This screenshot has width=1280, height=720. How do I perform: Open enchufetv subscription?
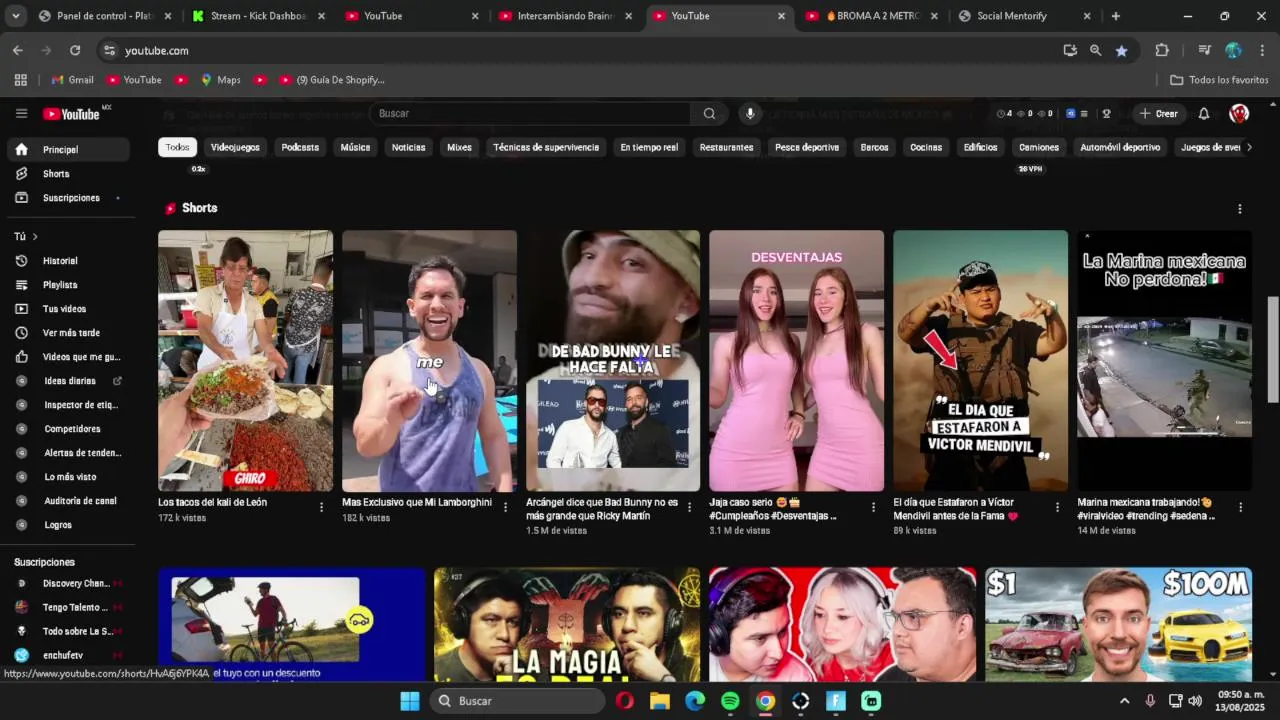[x=66, y=656]
